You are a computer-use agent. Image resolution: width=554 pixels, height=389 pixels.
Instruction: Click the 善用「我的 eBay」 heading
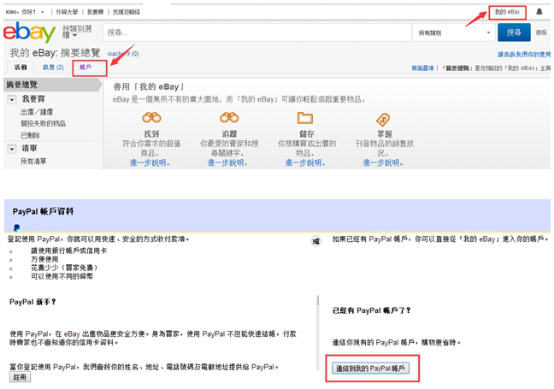(x=148, y=87)
